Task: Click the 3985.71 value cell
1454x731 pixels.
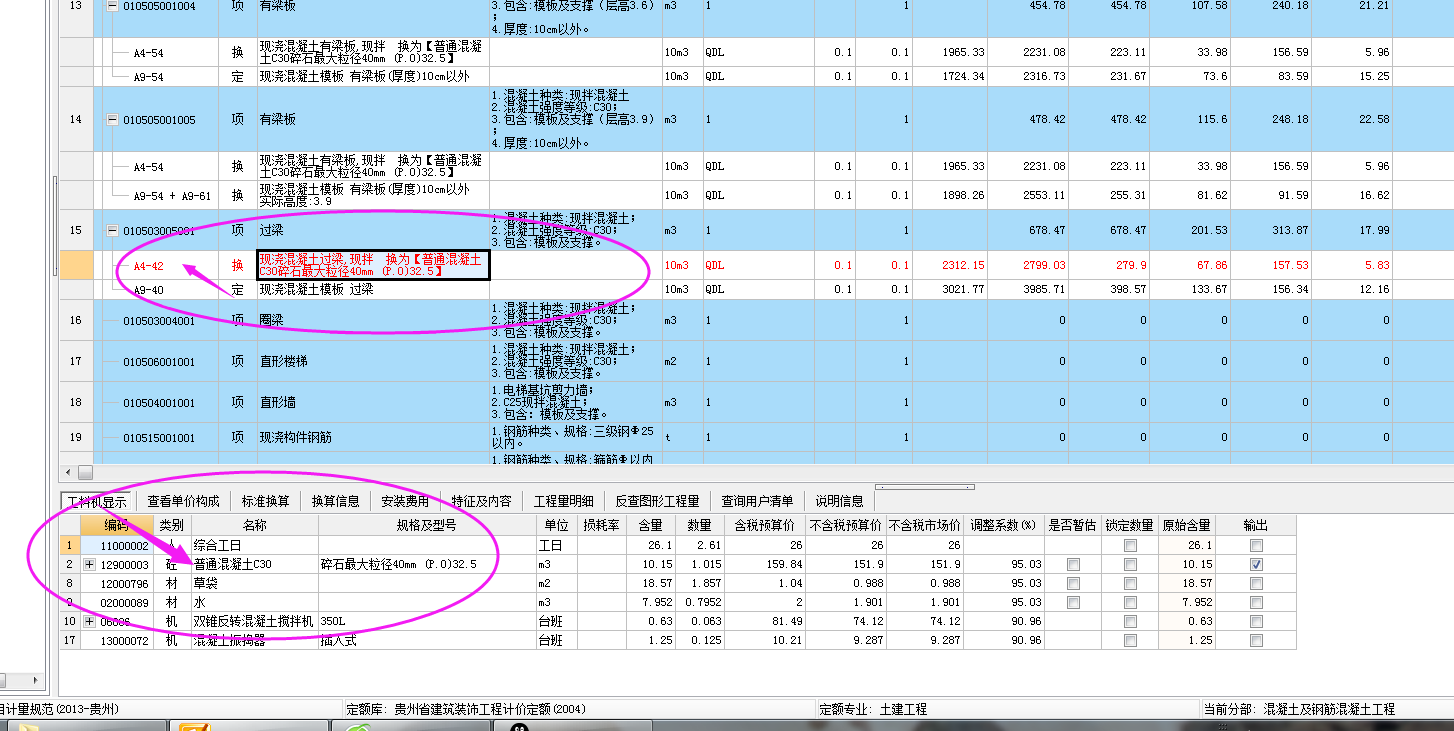Action: (1029, 289)
